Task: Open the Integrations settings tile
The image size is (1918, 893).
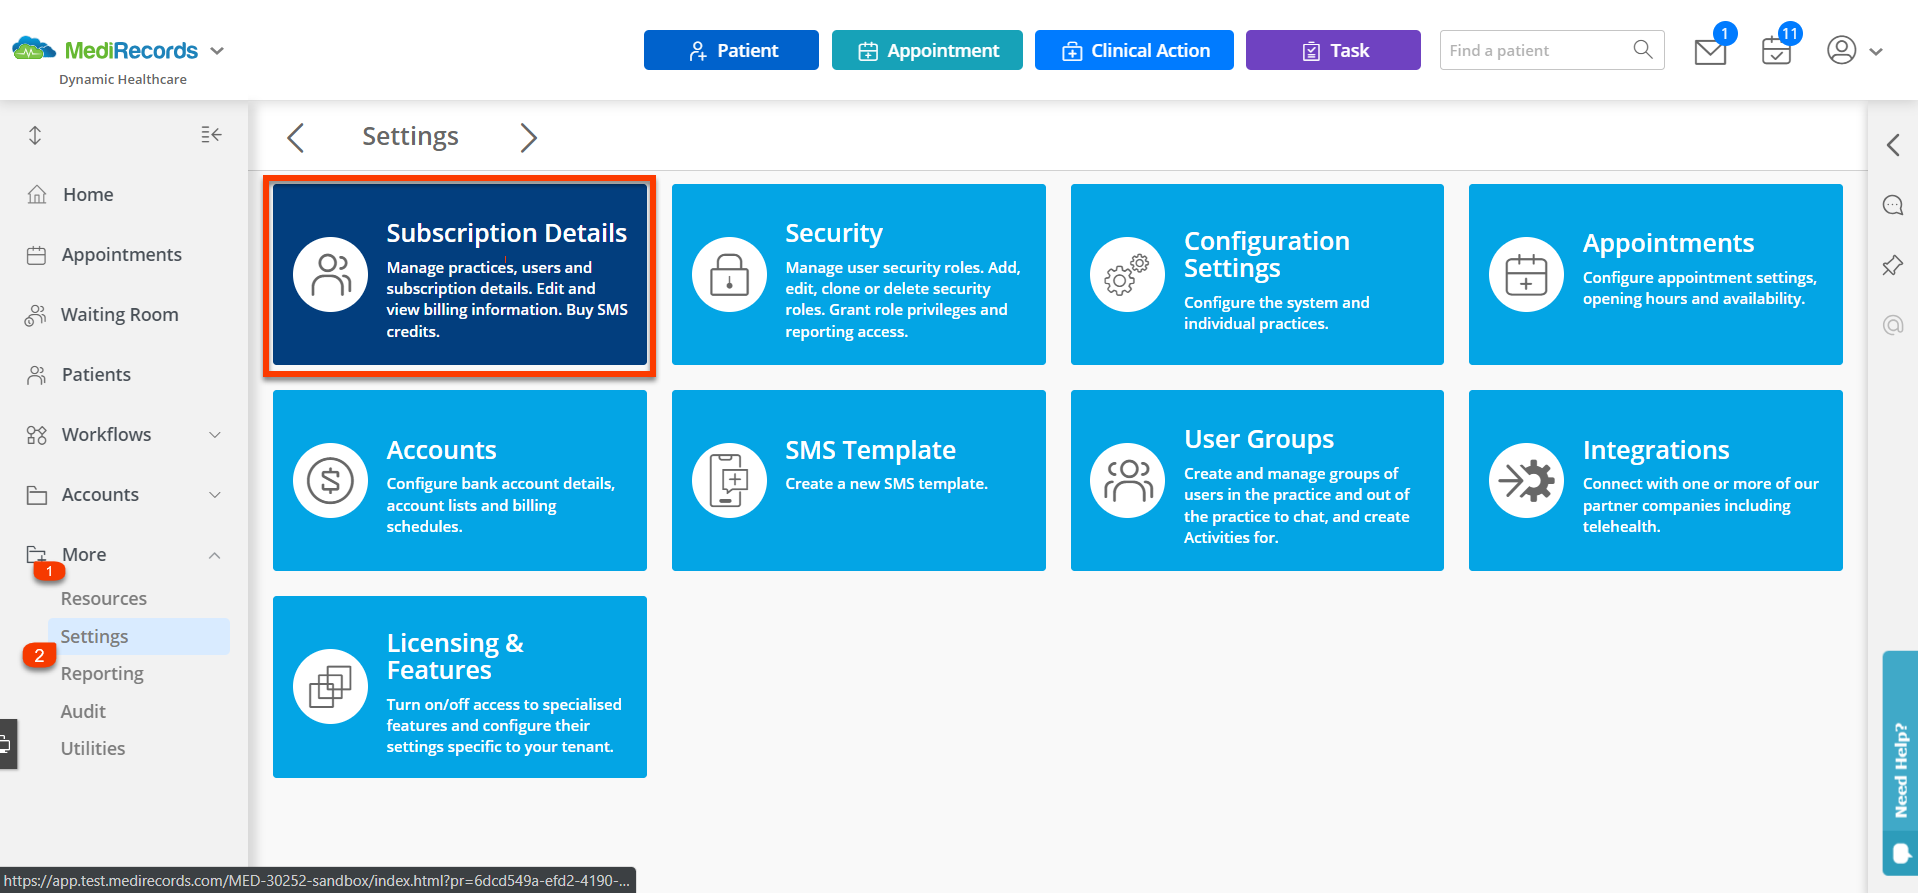Action: point(1655,480)
